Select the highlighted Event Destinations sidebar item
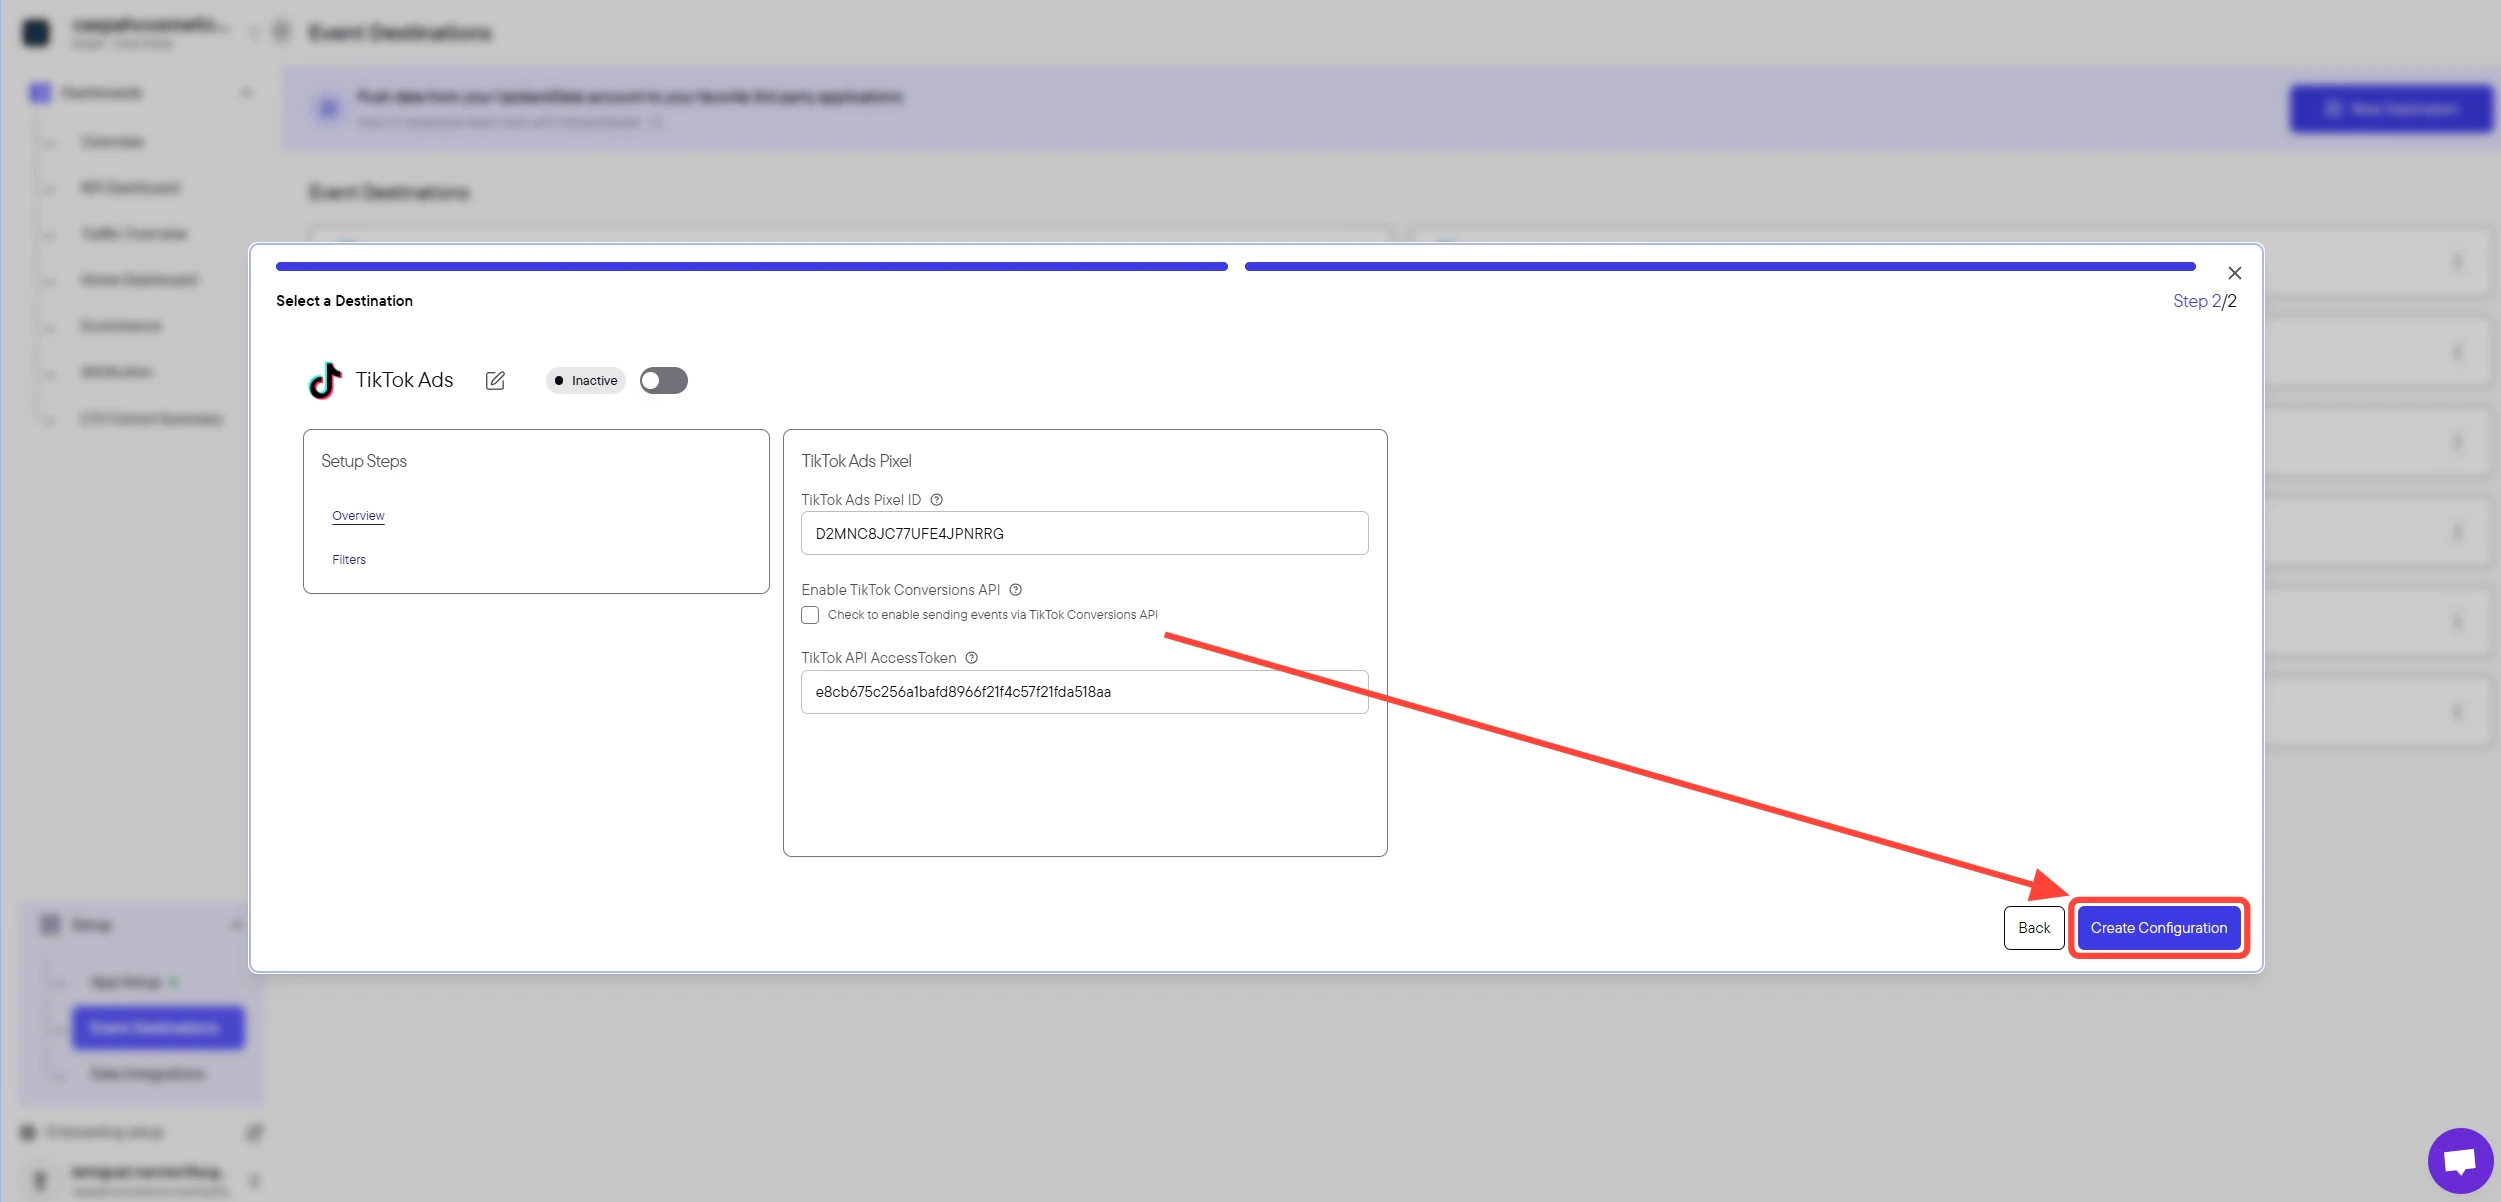2501x1202 pixels. (x=157, y=1028)
